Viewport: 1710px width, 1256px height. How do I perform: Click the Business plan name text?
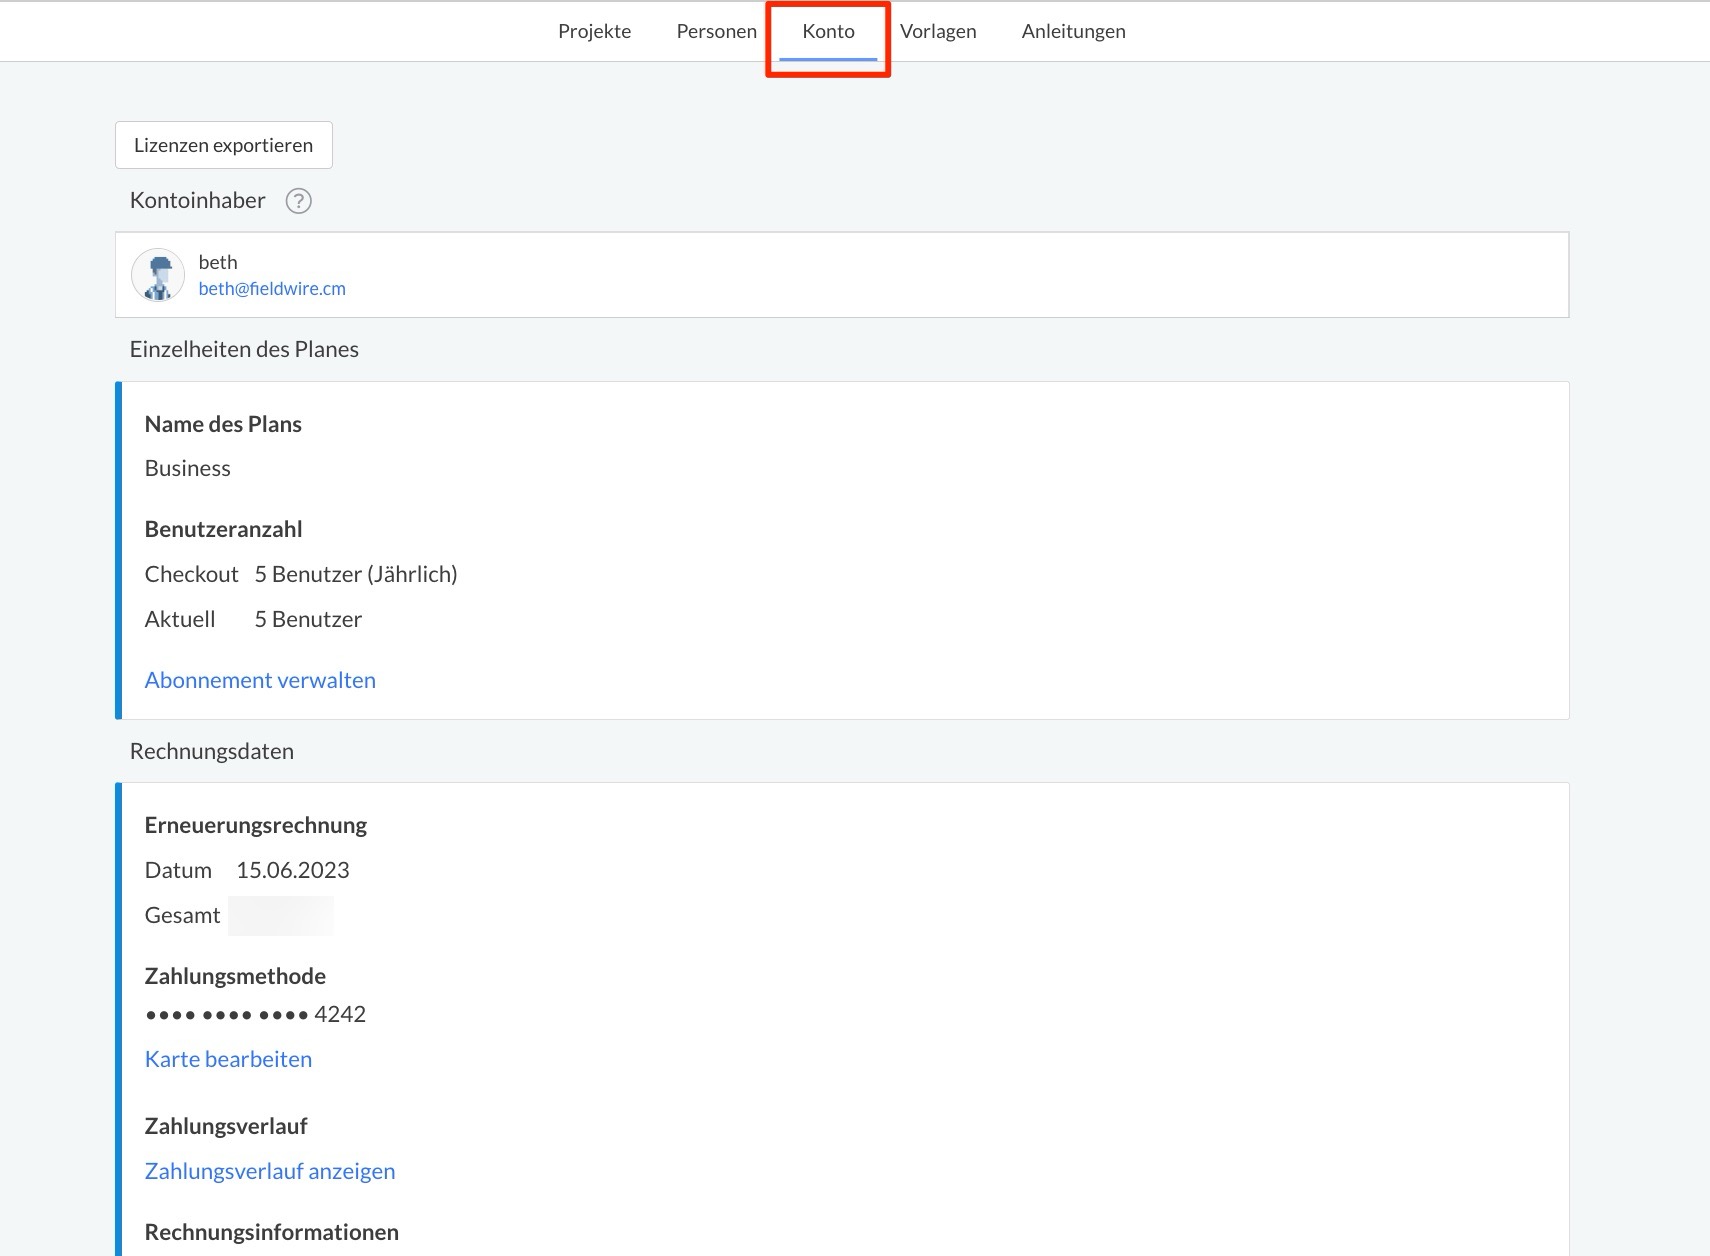click(187, 468)
